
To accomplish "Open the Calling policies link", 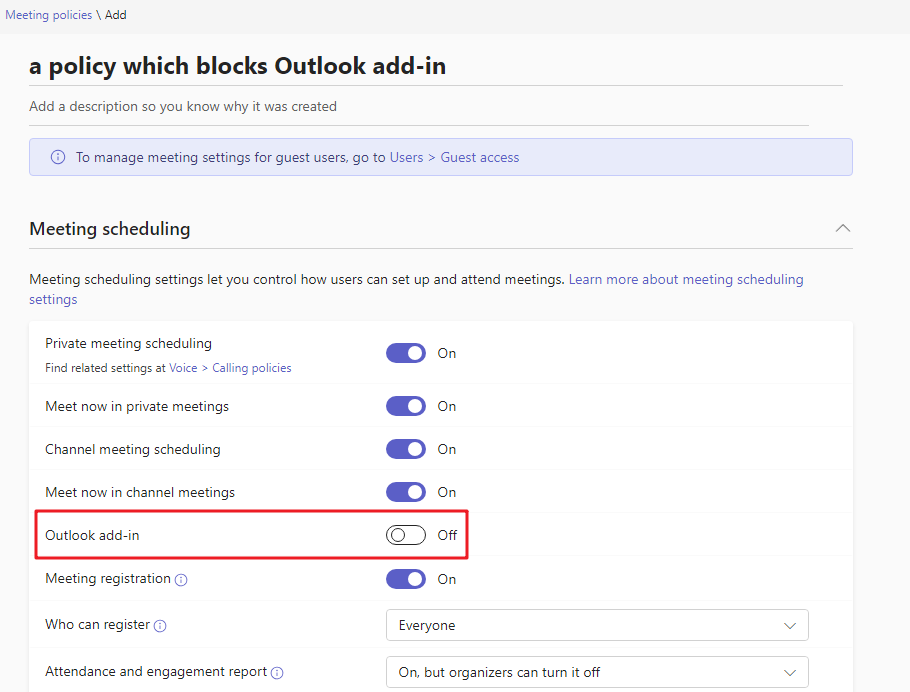I will [x=252, y=368].
